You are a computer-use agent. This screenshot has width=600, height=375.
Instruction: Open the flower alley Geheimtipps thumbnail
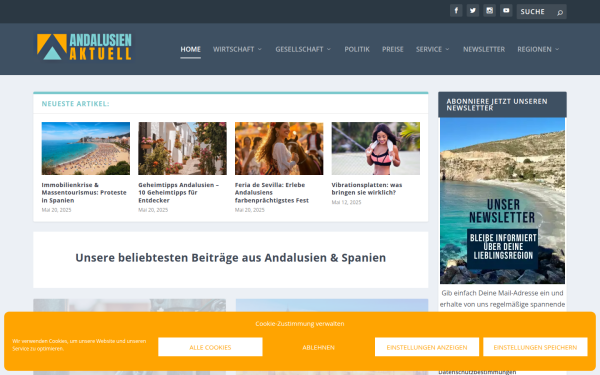(x=183, y=148)
